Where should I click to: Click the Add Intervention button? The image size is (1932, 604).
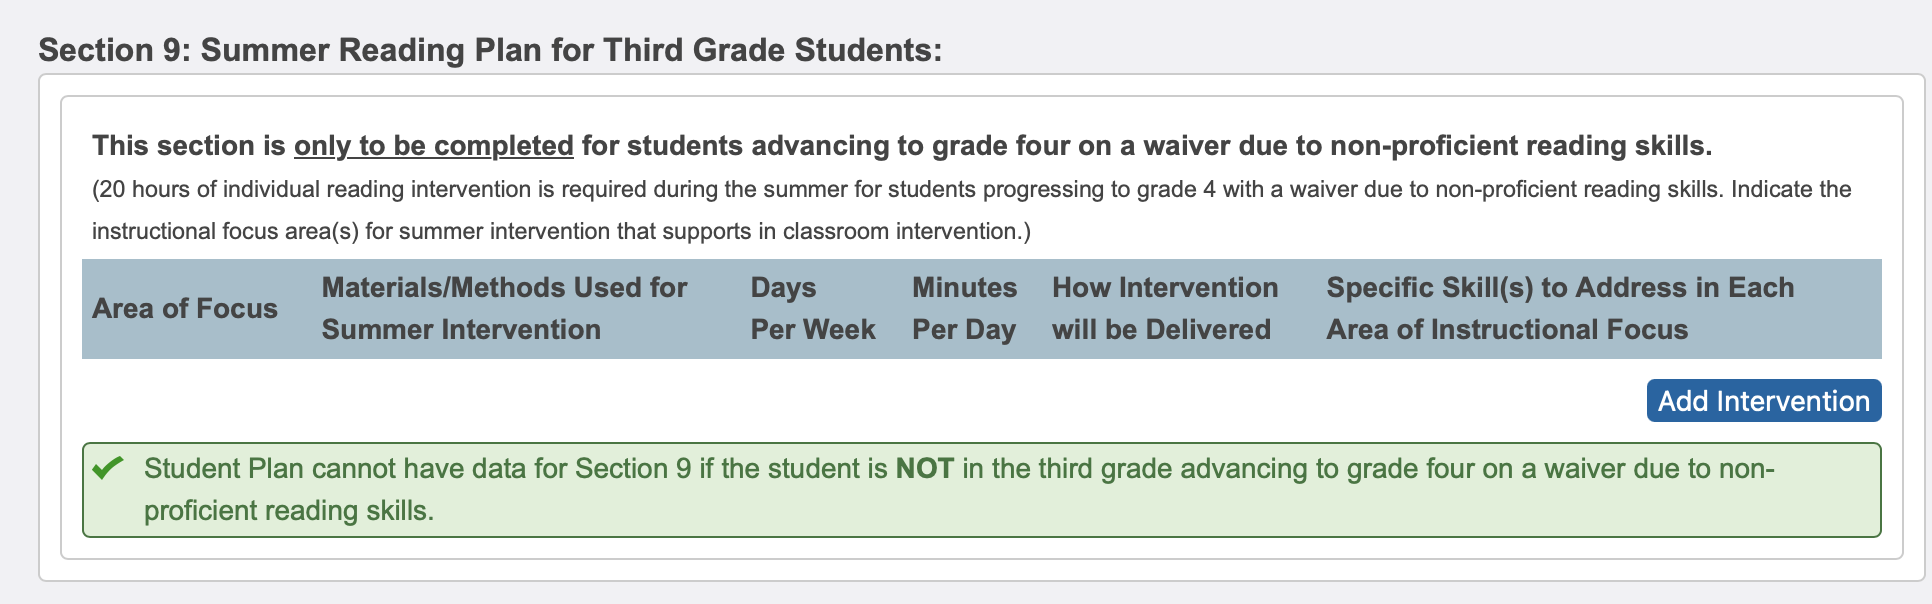[1763, 401]
